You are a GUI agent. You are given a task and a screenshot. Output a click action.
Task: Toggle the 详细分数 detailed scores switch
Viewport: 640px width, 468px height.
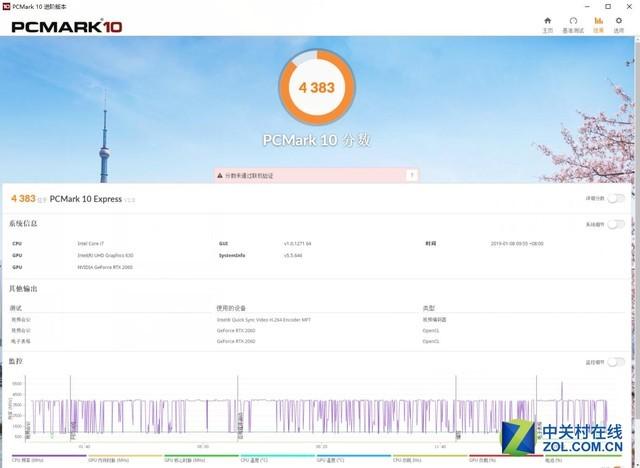tap(616, 198)
